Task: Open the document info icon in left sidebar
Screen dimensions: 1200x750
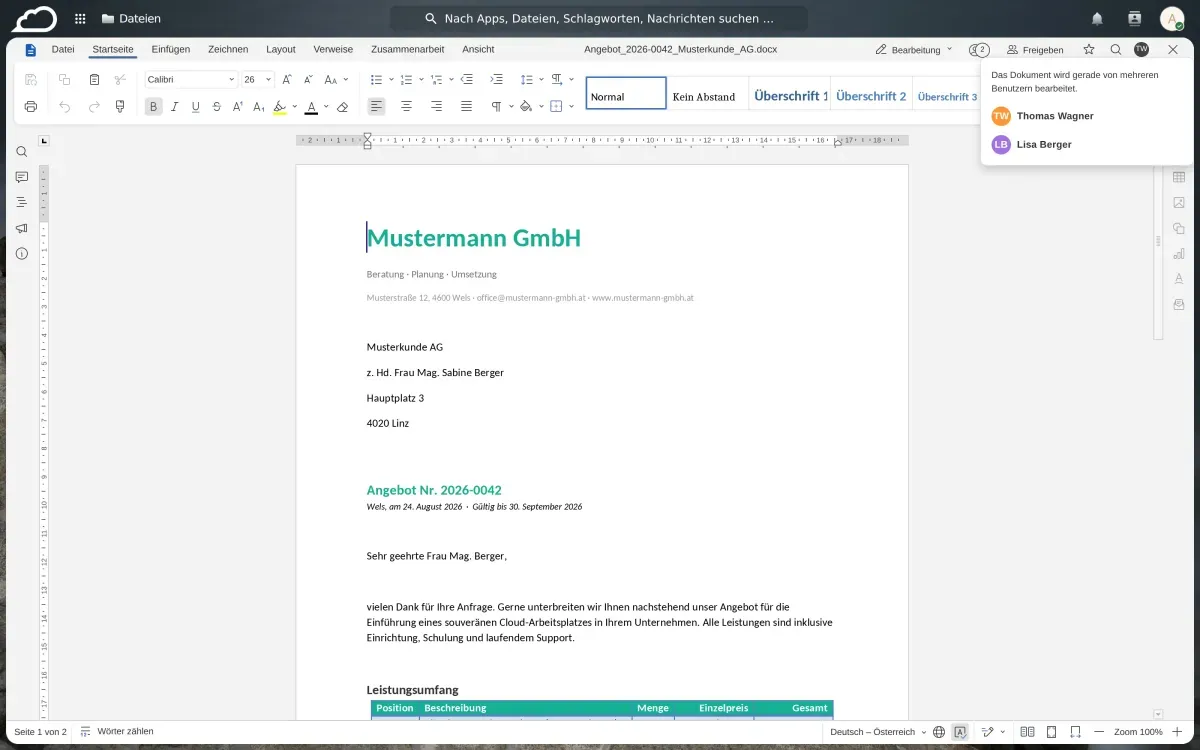Action: 22,254
